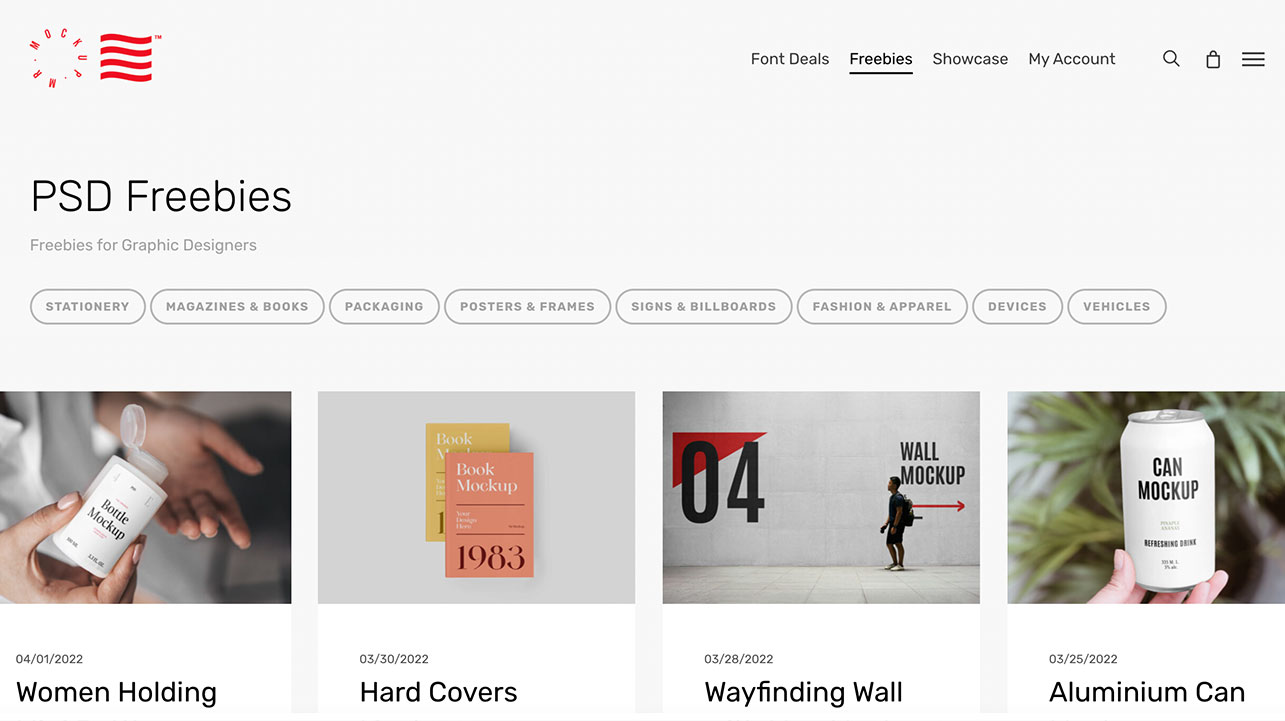Click the red Mockup flag logo
Screen dimensions: 1285x721
point(92,58)
